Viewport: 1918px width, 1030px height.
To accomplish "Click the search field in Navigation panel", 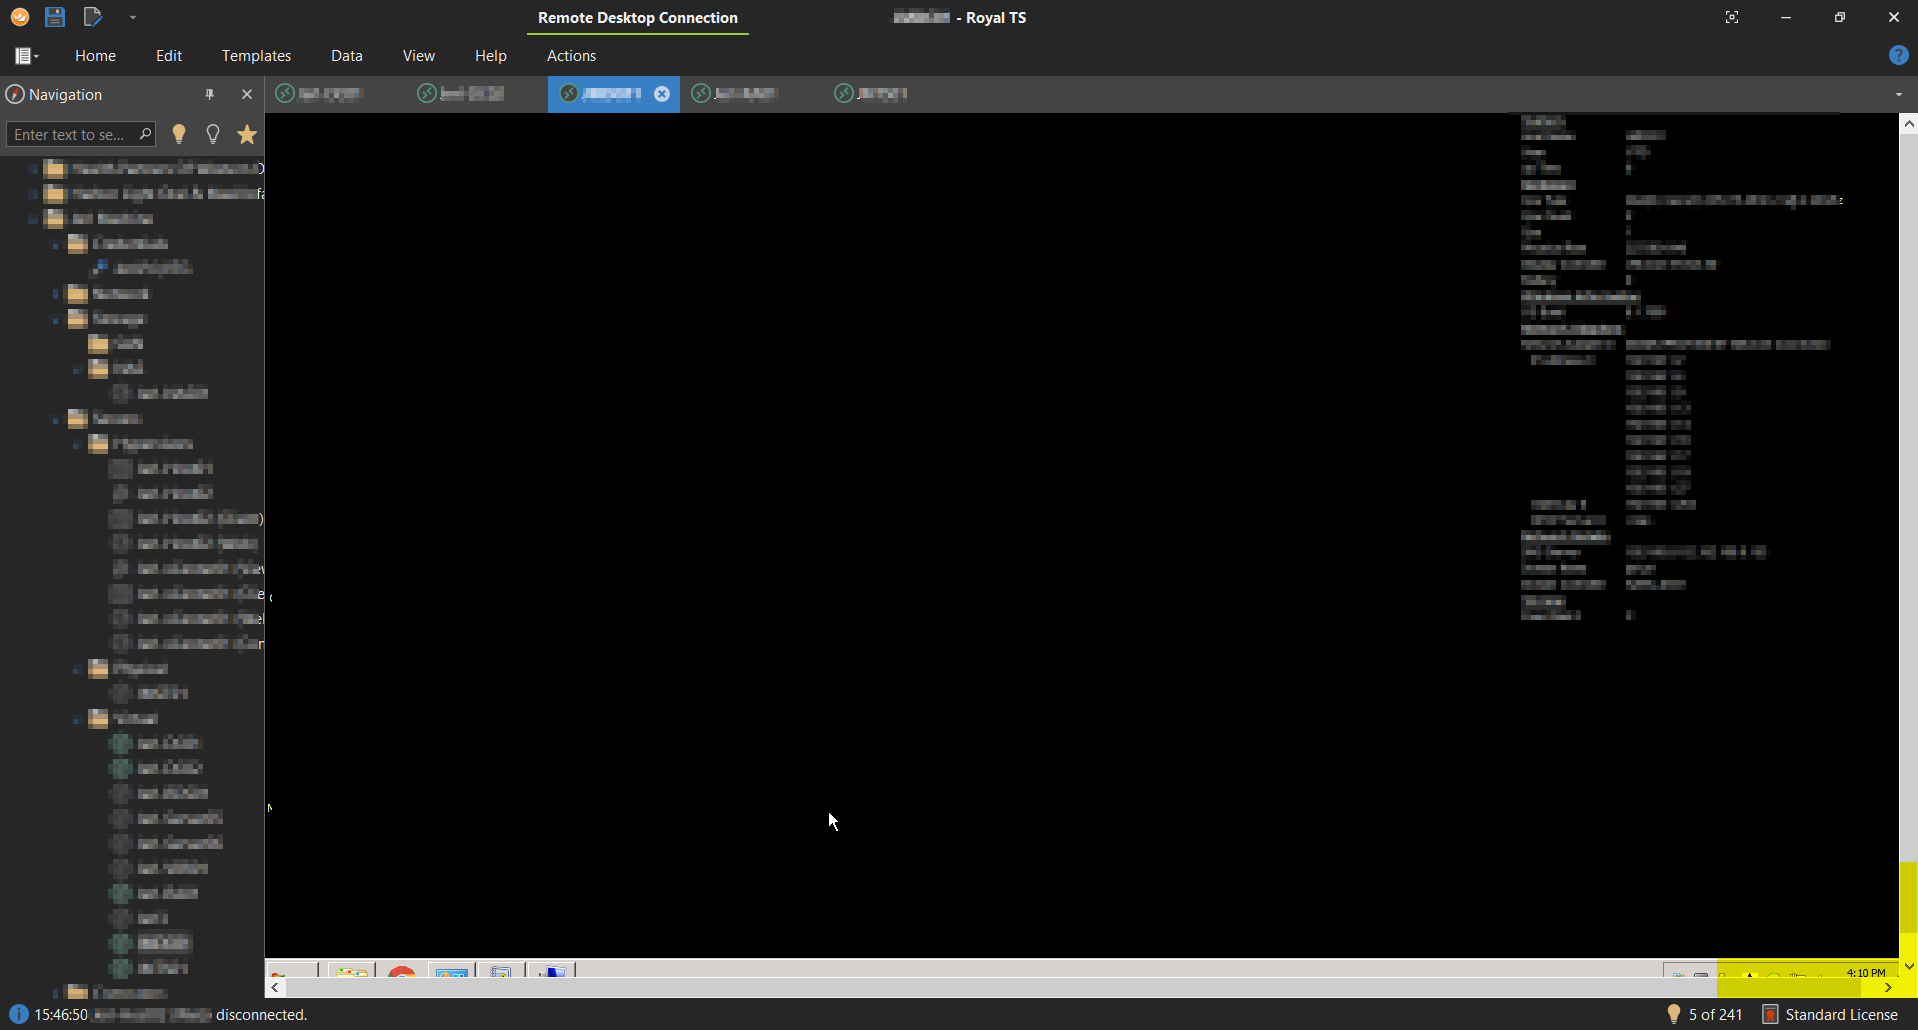I will click(x=70, y=134).
